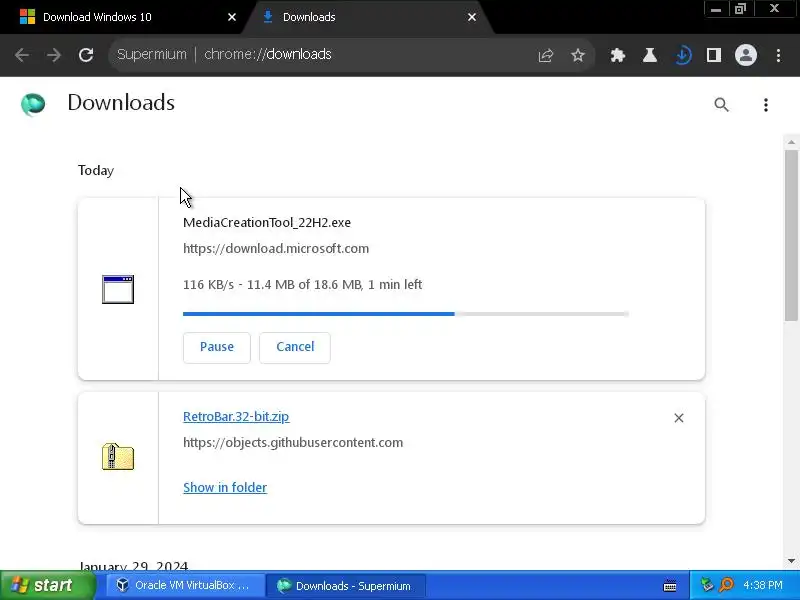800x600 pixels.
Task: Click the page vertical scrollbar thumb
Action: point(791,236)
